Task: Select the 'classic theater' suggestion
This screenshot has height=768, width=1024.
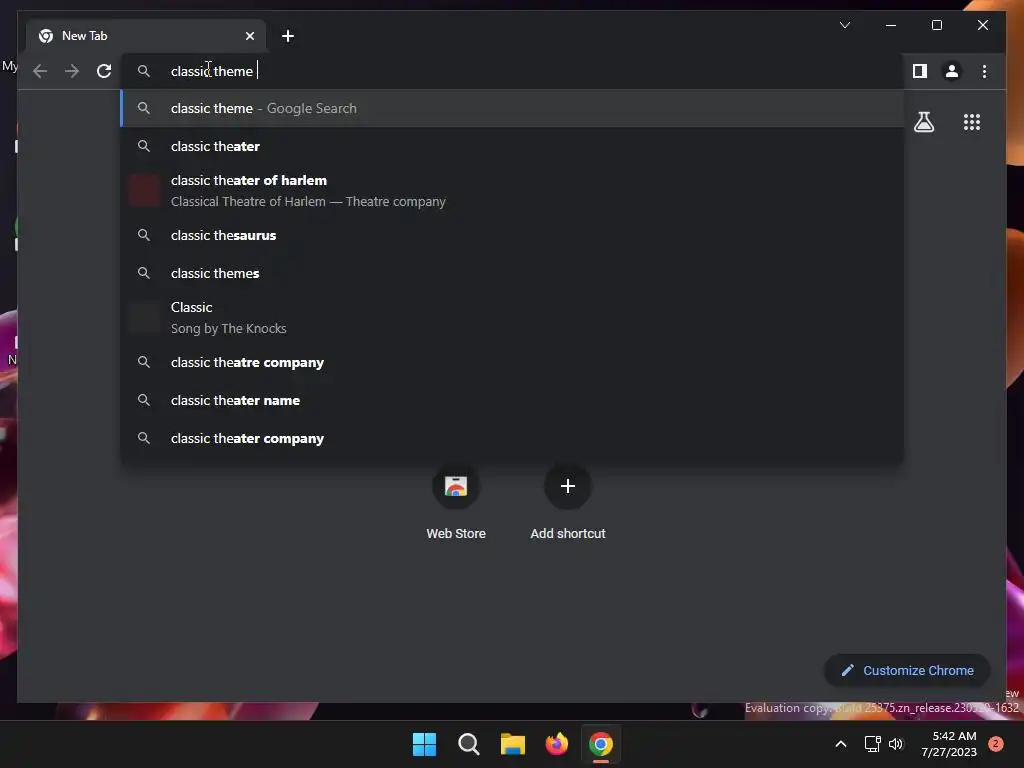Action: pos(512,146)
